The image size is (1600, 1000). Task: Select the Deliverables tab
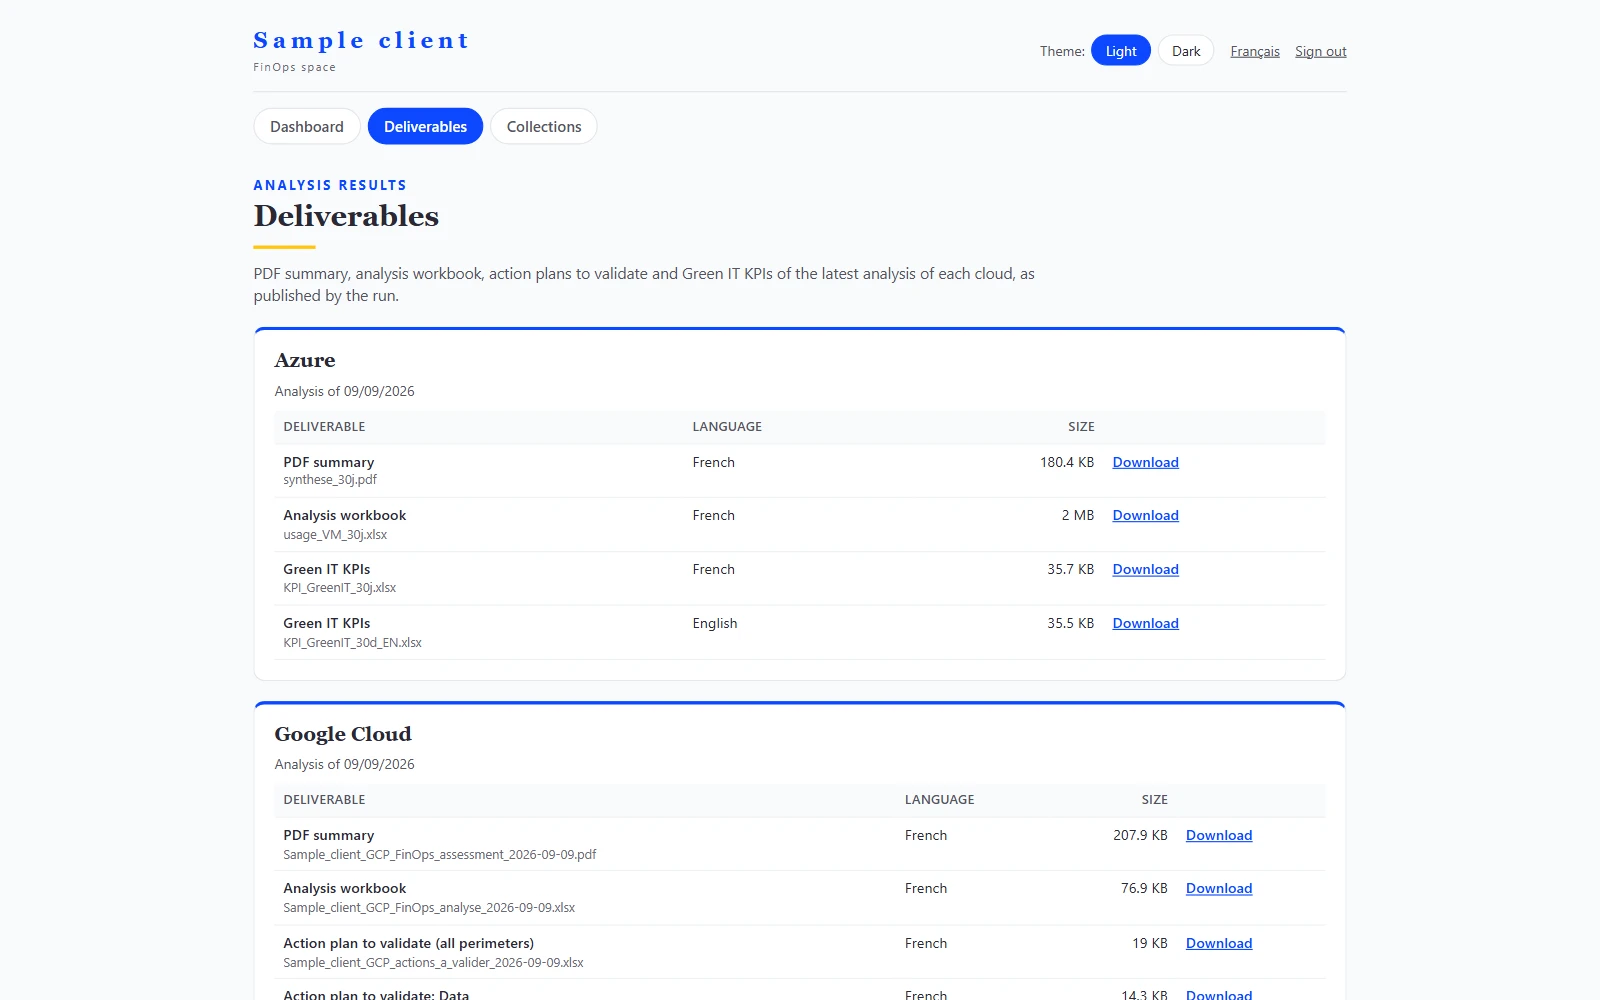[425, 126]
